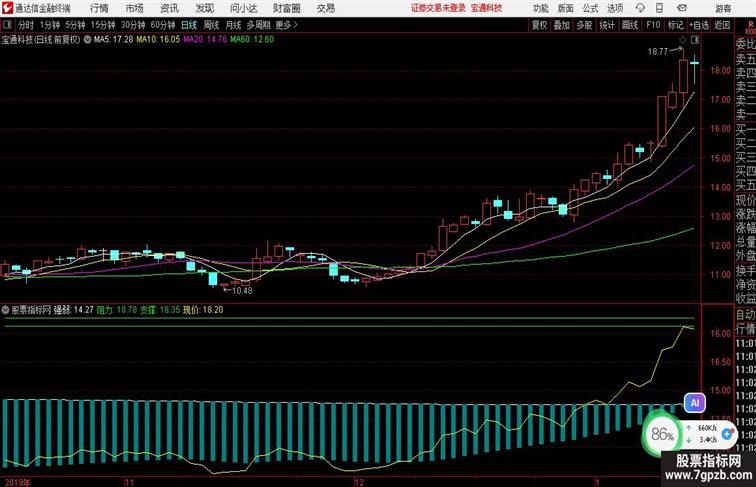Click the 10.48 low price marker
Screen dimensions: 756x487
(x=242, y=291)
